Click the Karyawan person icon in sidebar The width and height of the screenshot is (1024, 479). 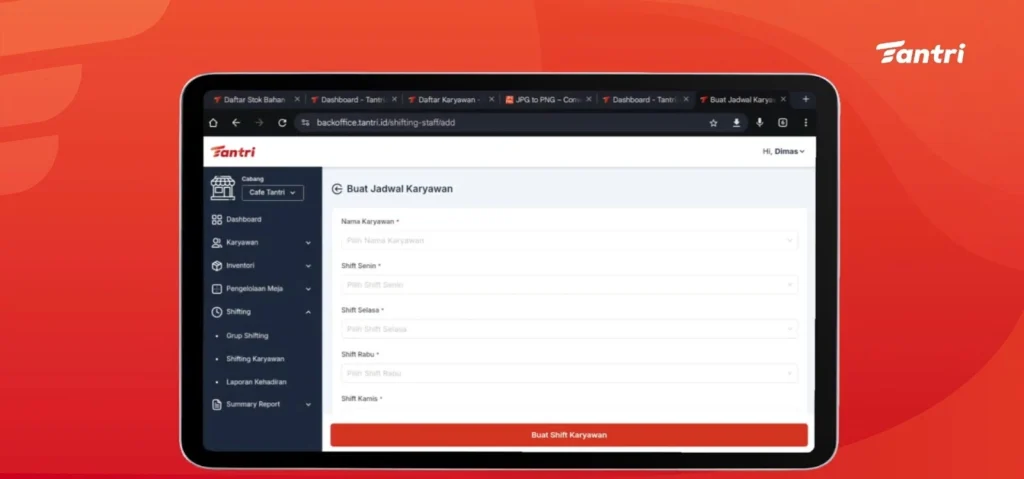pos(217,242)
